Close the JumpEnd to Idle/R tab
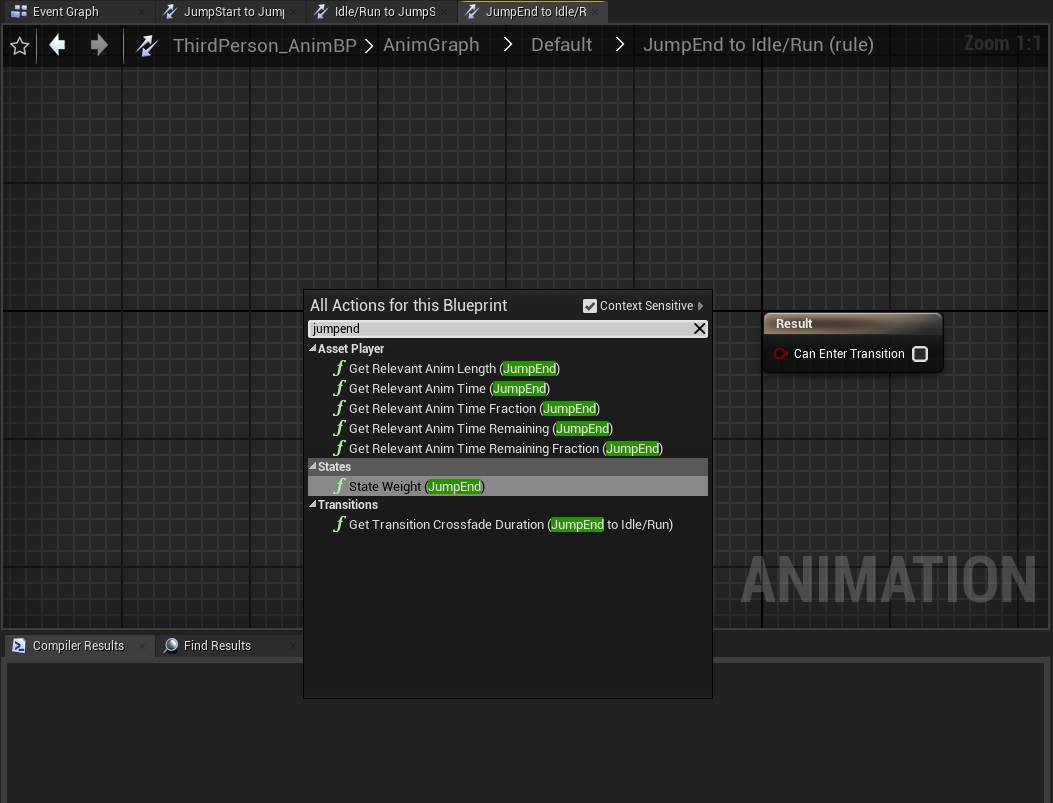Screen dimensions: 1053x803 (x=596, y=11)
